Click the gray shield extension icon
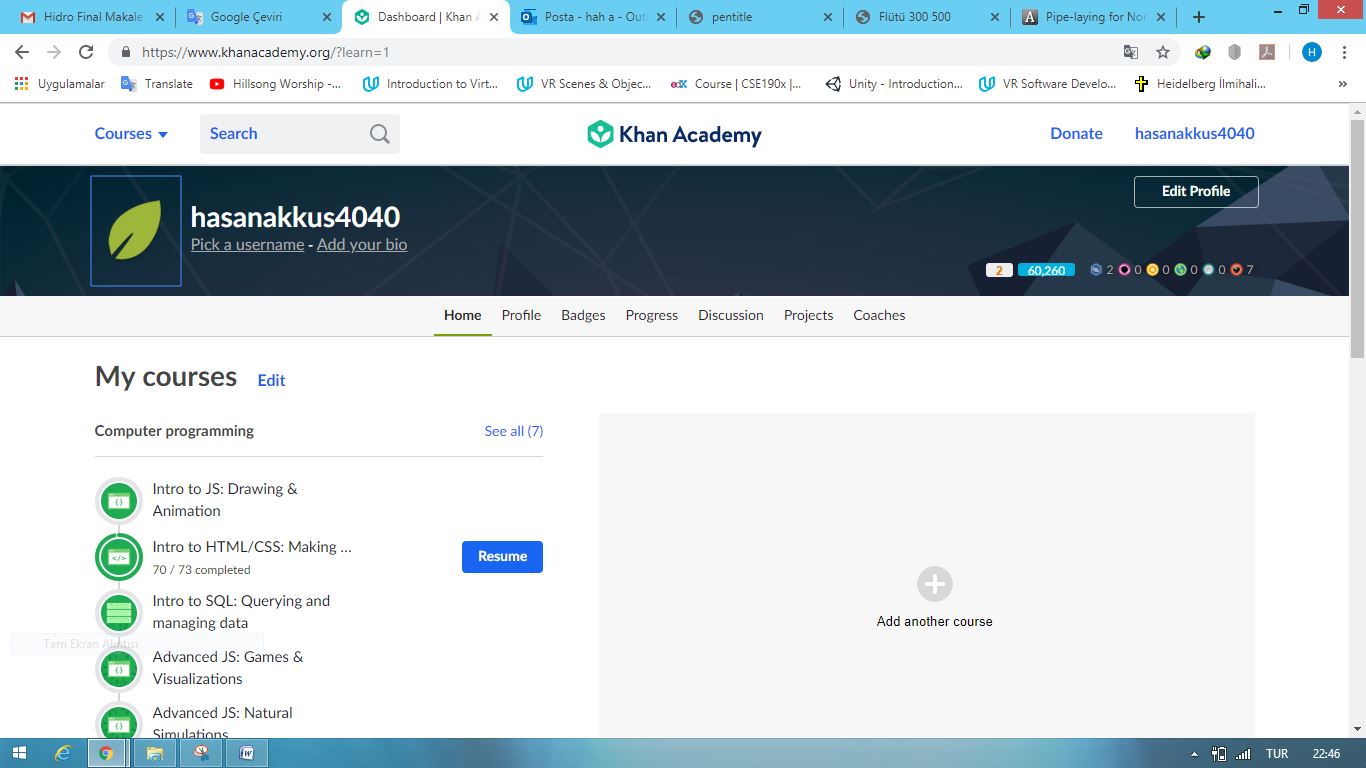The width and height of the screenshot is (1366, 768). 1235,52
